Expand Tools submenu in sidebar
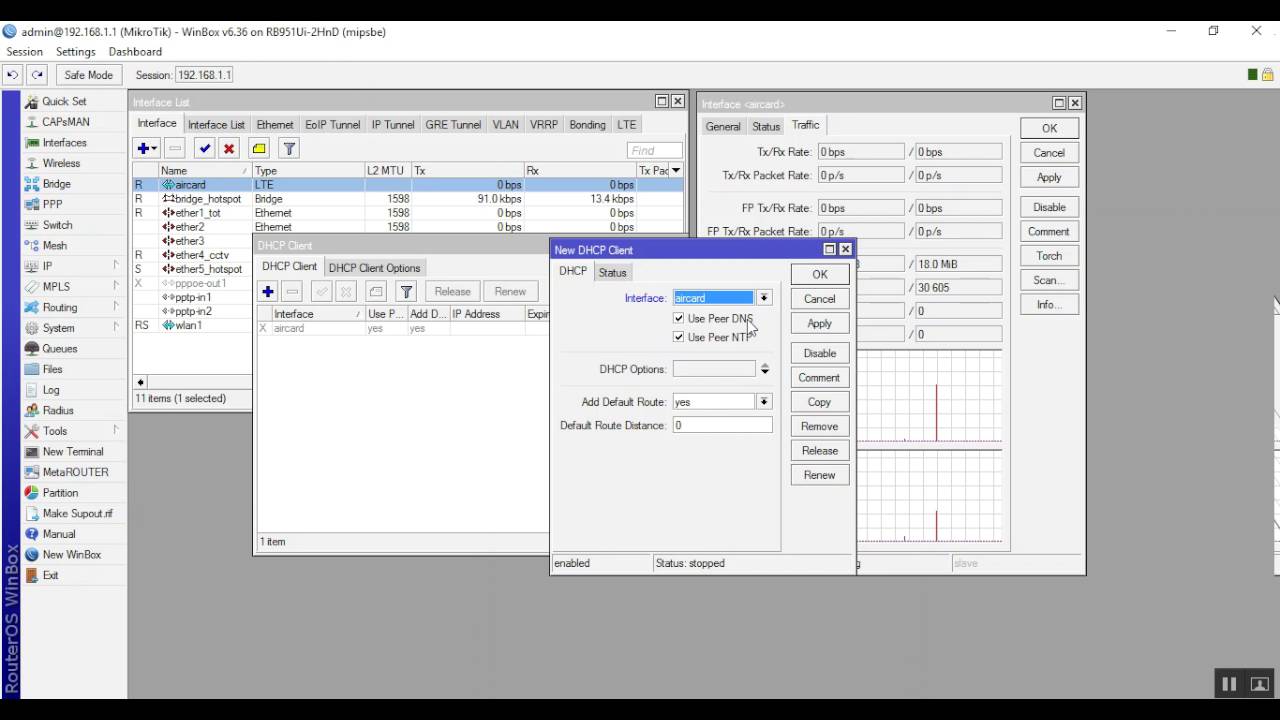The height and width of the screenshot is (720, 1280). pyautogui.click(x=116, y=431)
